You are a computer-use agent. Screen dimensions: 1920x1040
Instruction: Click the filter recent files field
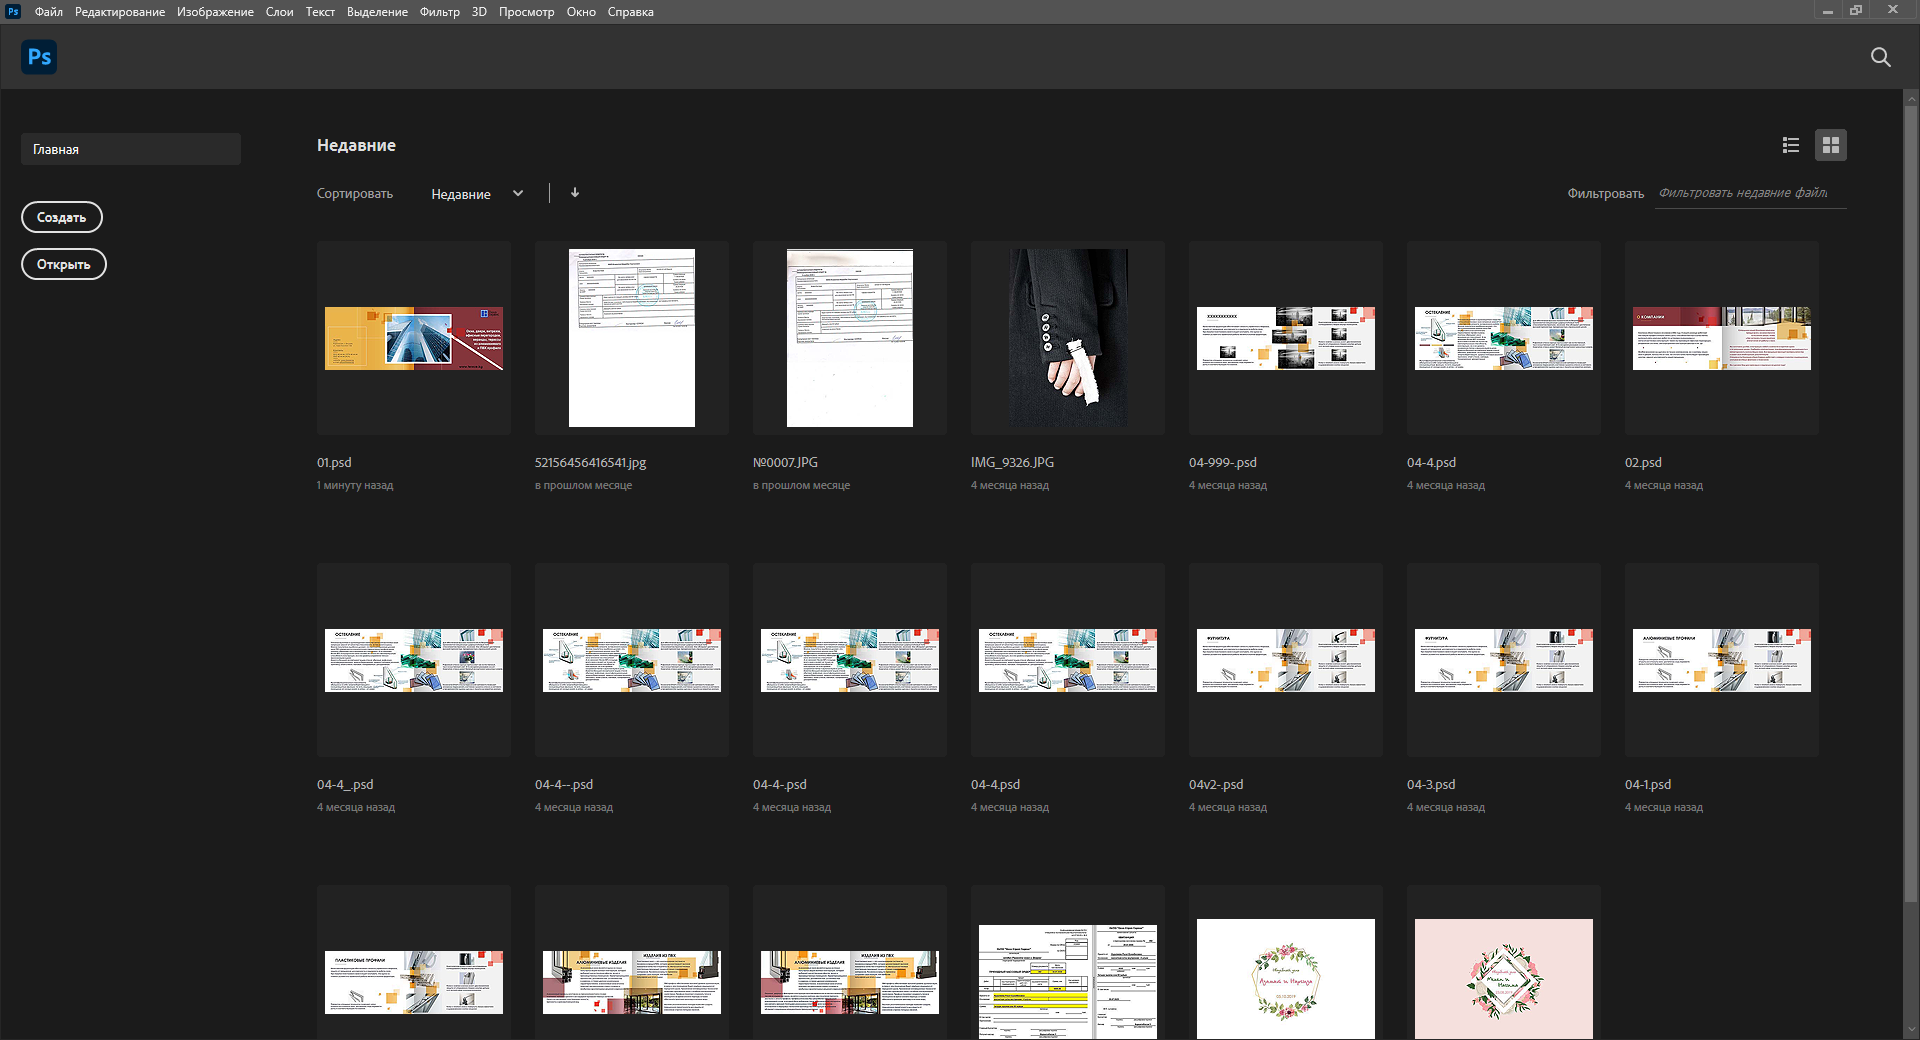coord(1748,193)
